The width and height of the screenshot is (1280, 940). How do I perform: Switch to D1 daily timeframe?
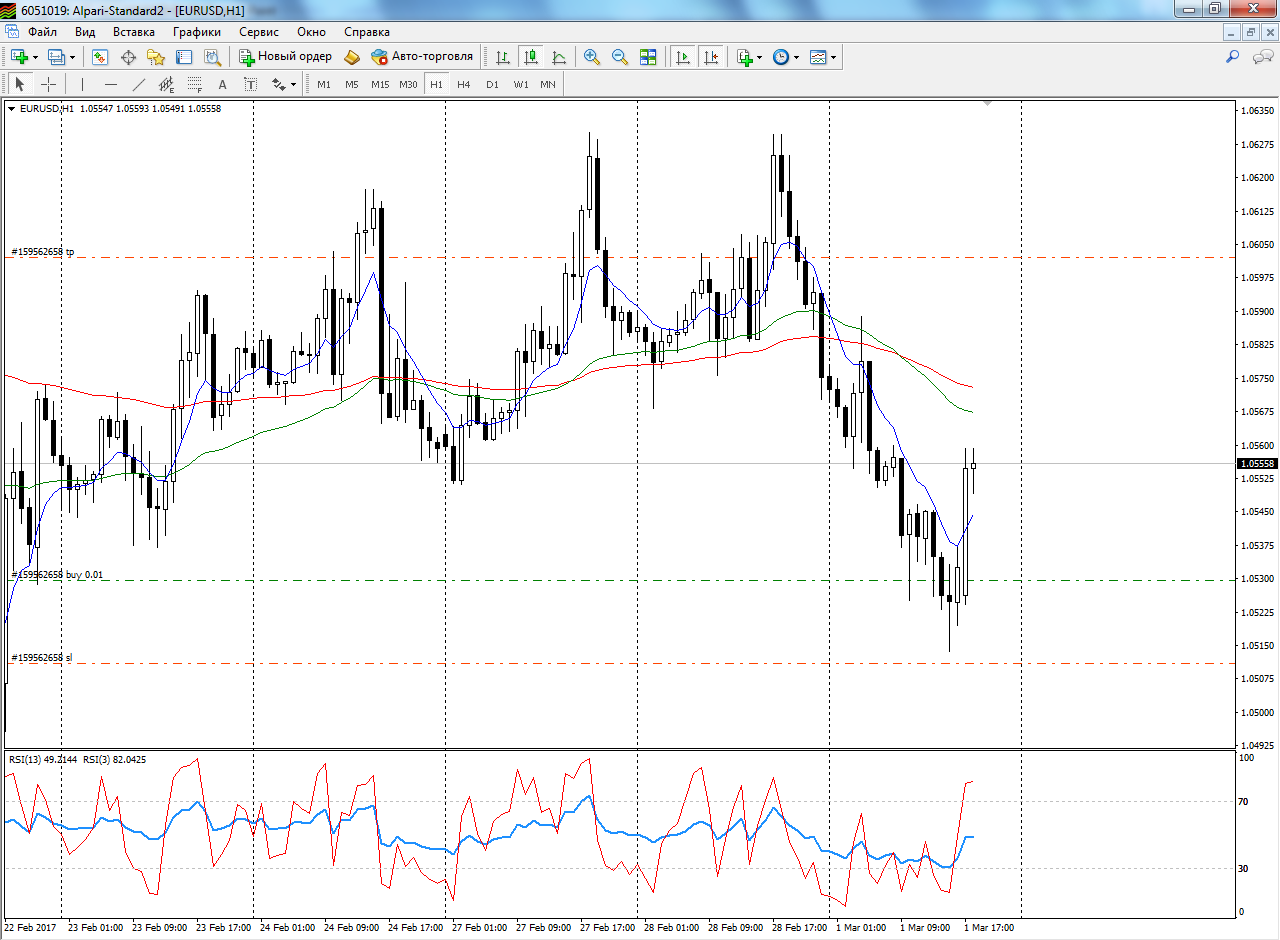[x=492, y=84]
